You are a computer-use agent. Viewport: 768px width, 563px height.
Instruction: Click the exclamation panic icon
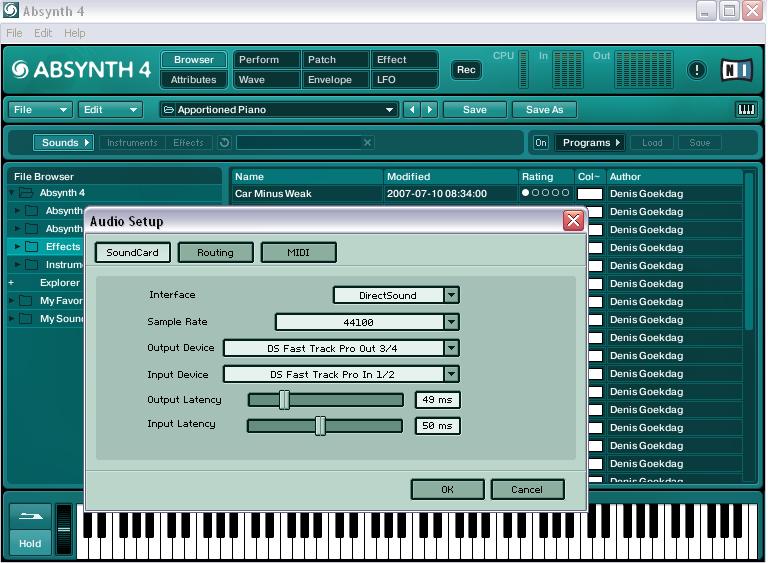(x=696, y=70)
